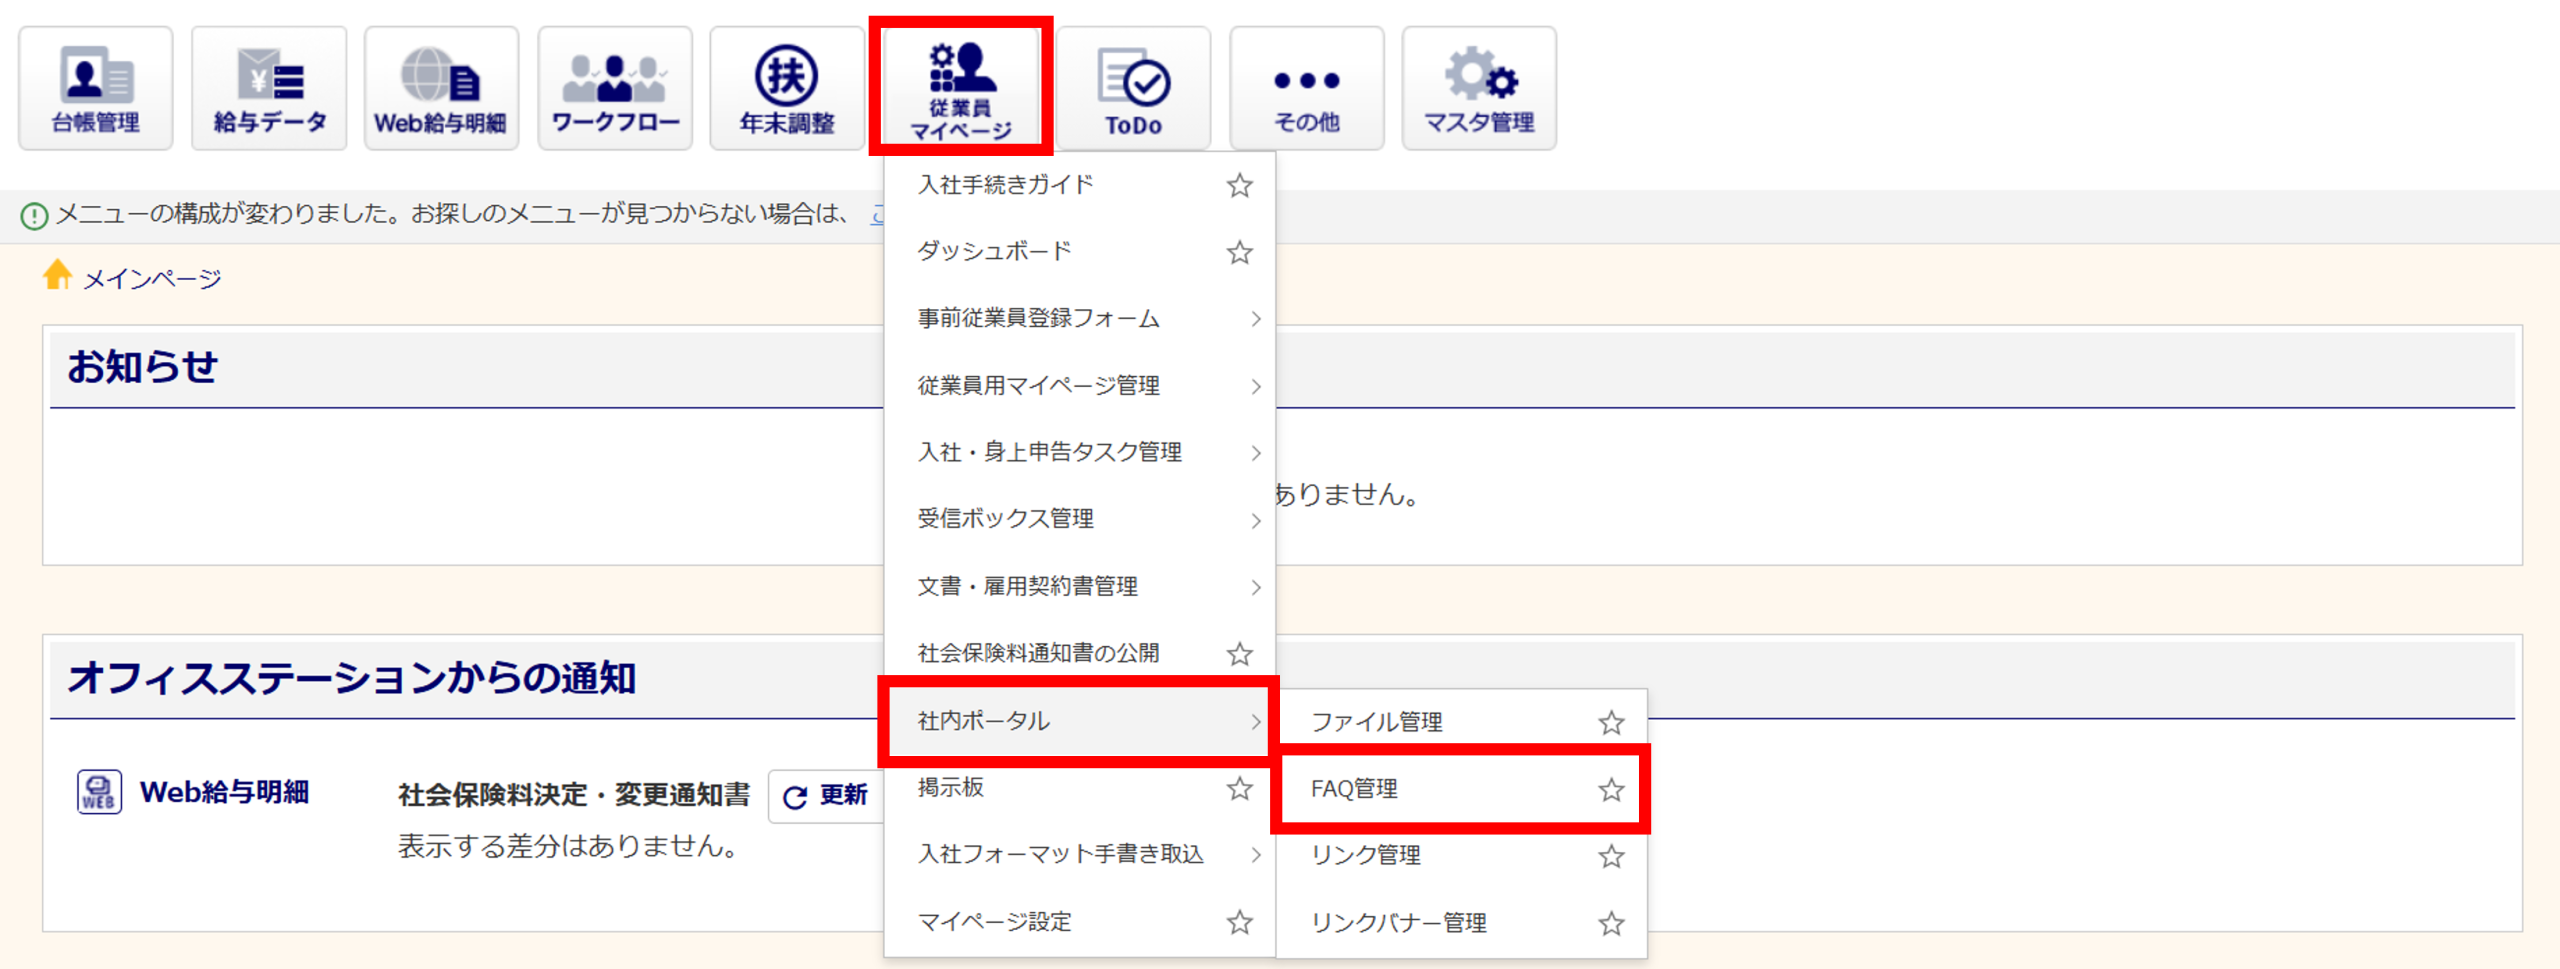Viewport: 2560px width, 969px height.
Task: Star the マイページ設定 menu item
Action: [1240, 922]
